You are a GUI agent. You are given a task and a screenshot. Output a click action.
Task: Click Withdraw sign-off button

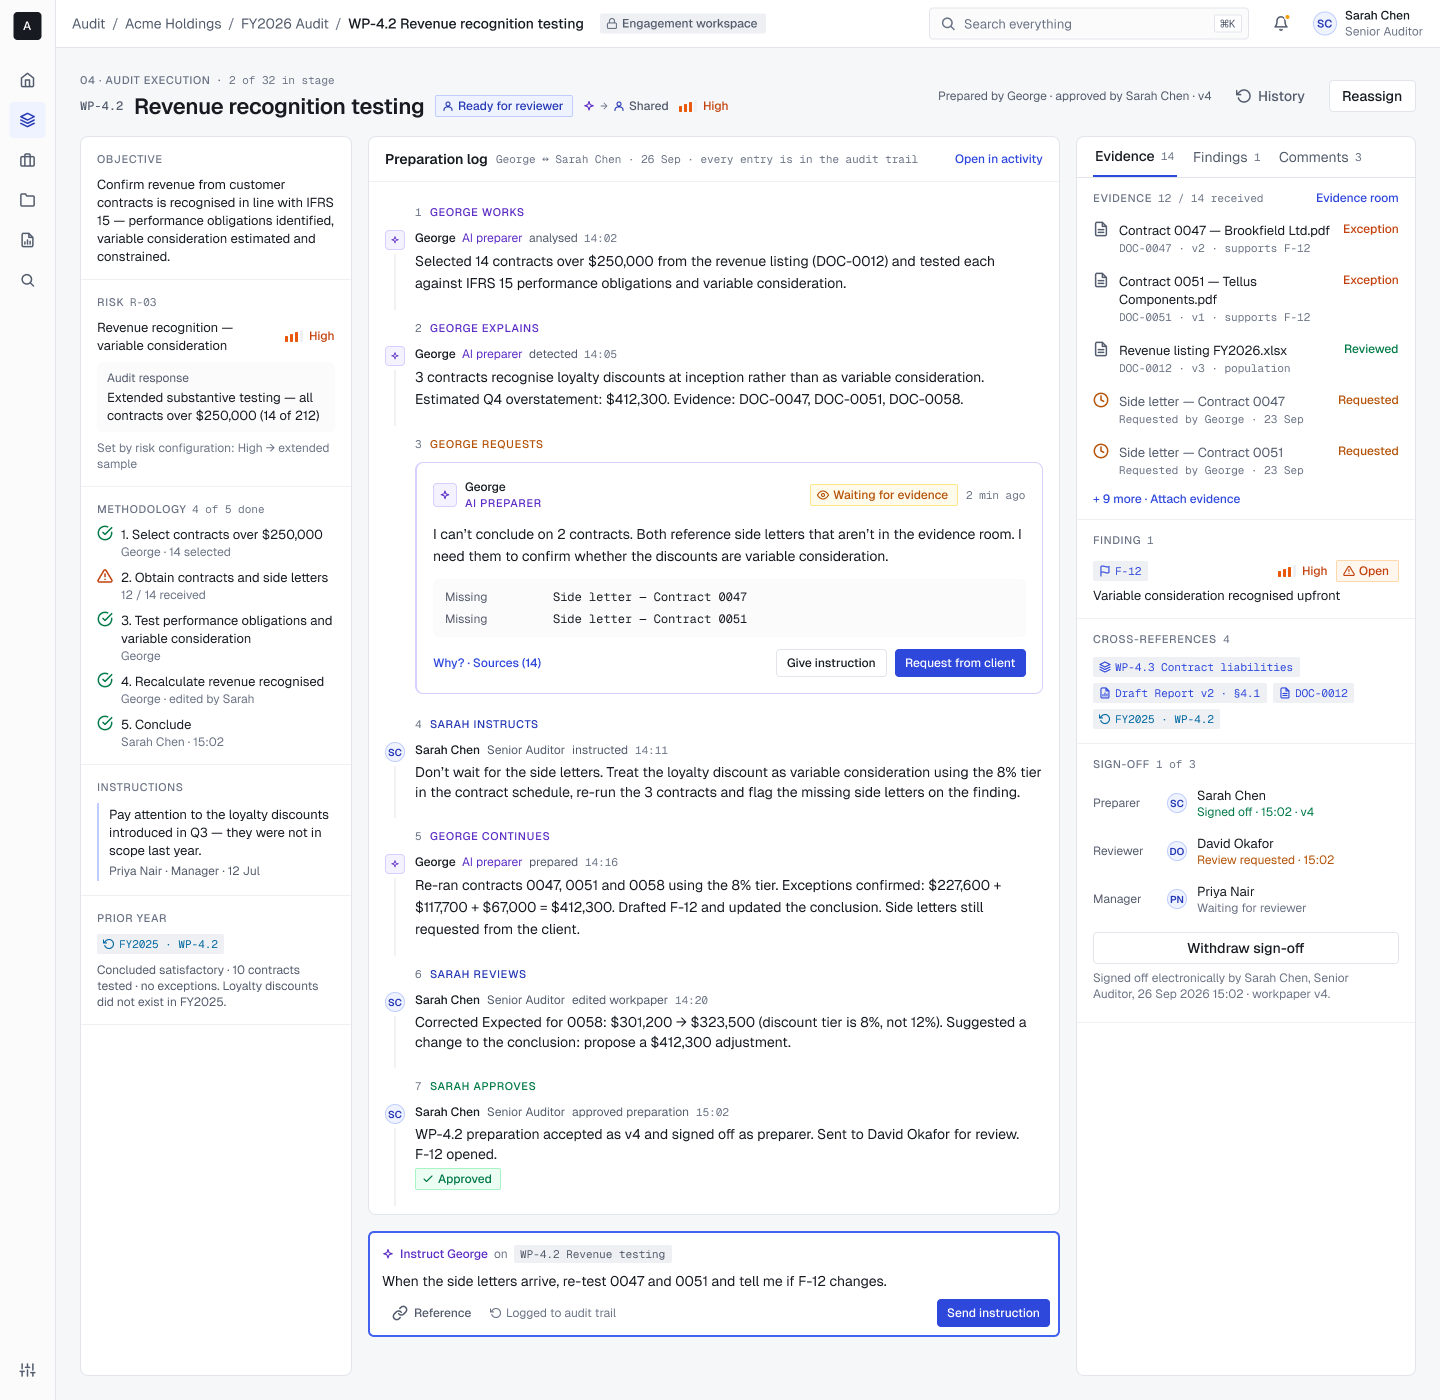click(1245, 948)
